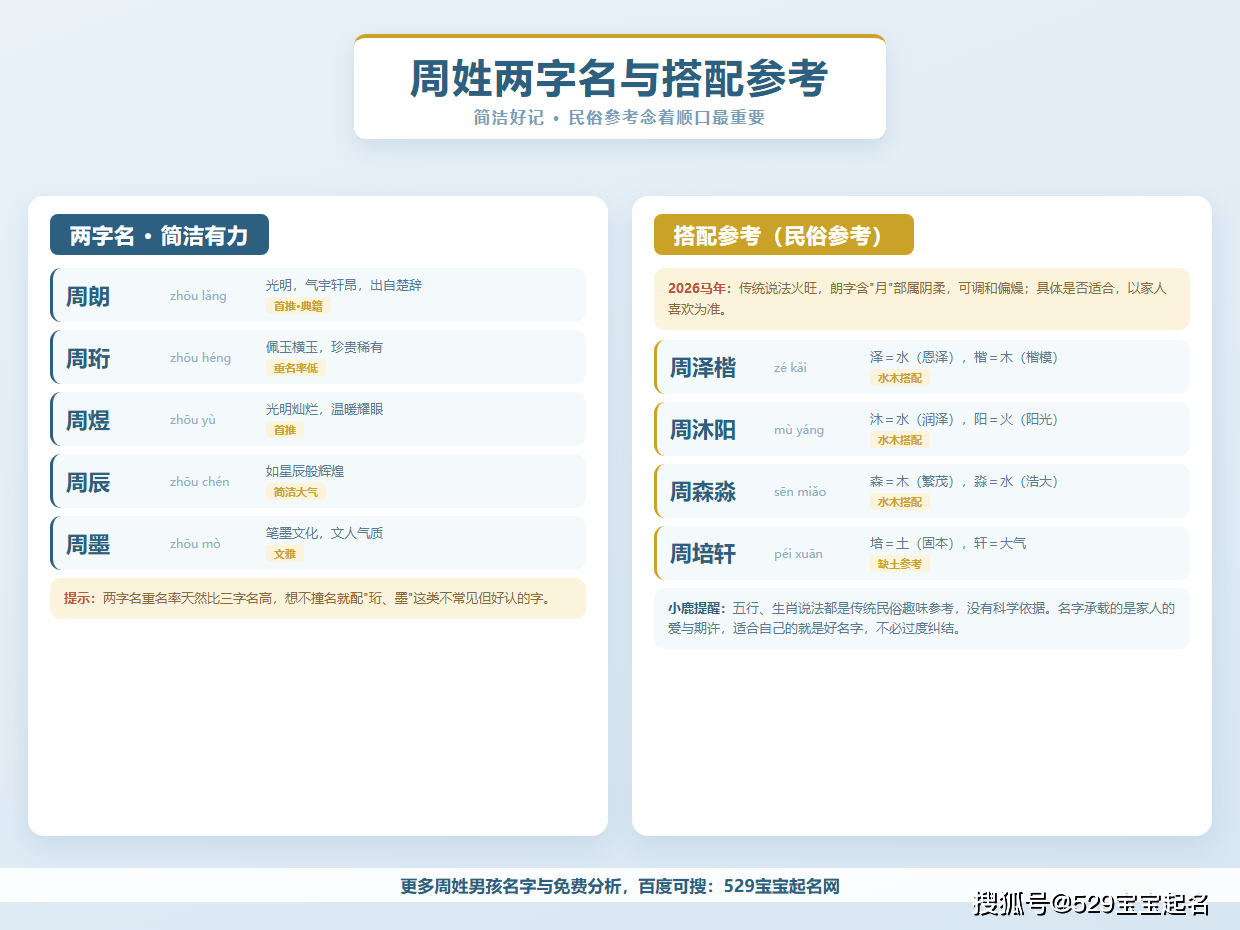Click the pinyin zé kǎi
Viewport: 1240px width, 930px height.
tap(790, 368)
